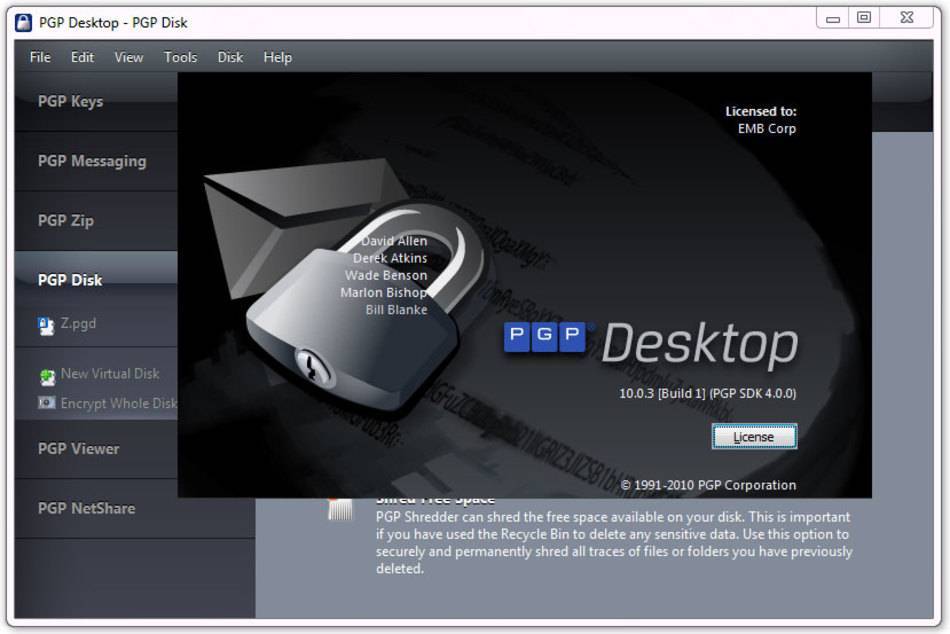Image resolution: width=950 pixels, height=634 pixels.
Task: Open the PGP NetShare sidebar section
Action: coord(86,508)
